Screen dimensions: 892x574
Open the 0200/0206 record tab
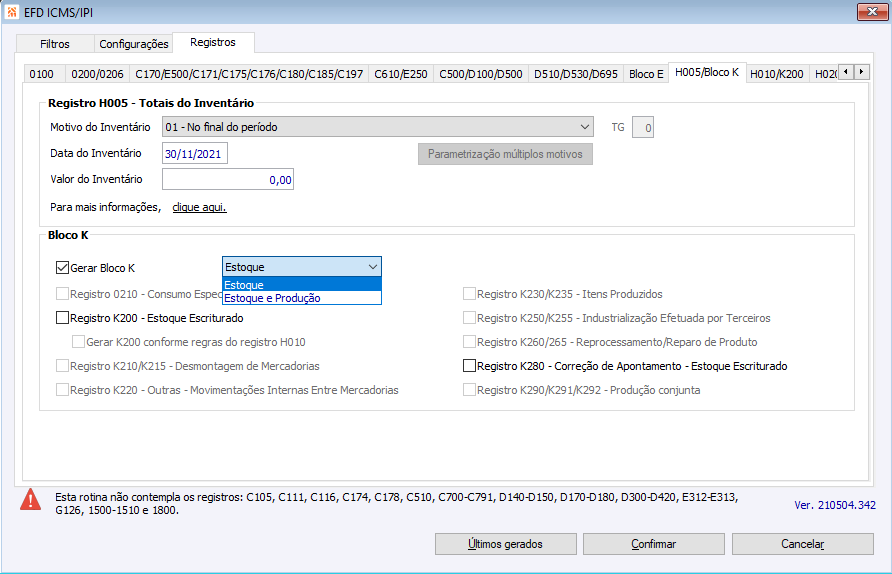[97, 74]
